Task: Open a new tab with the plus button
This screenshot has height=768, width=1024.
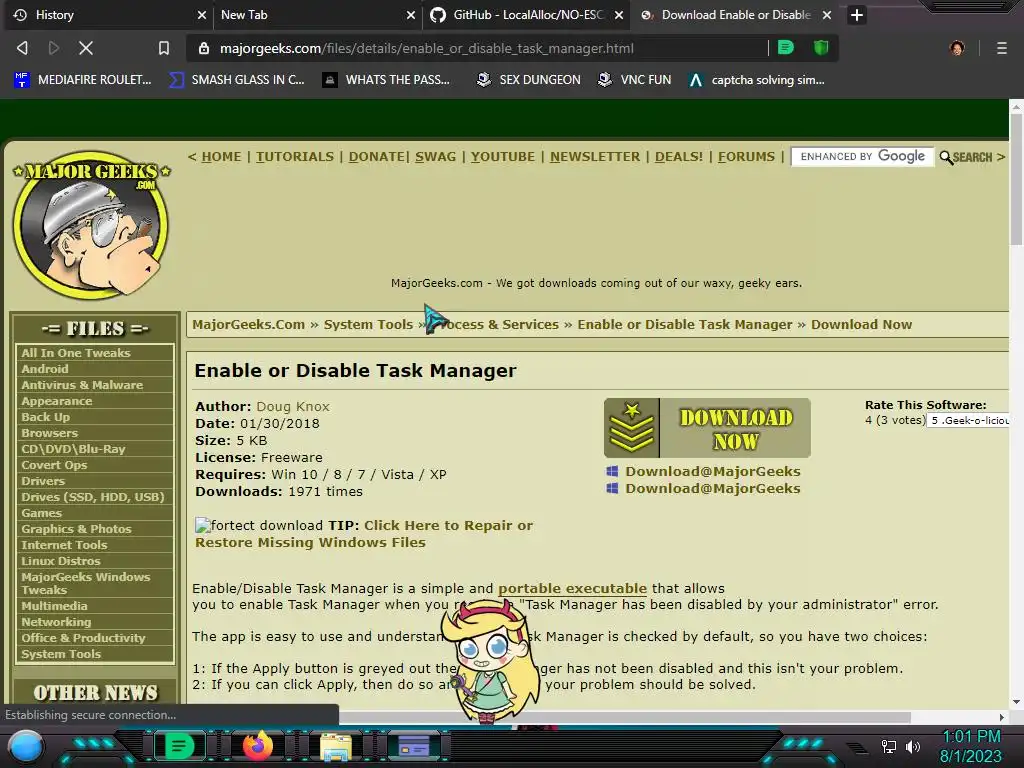Action: coord(857,15)
